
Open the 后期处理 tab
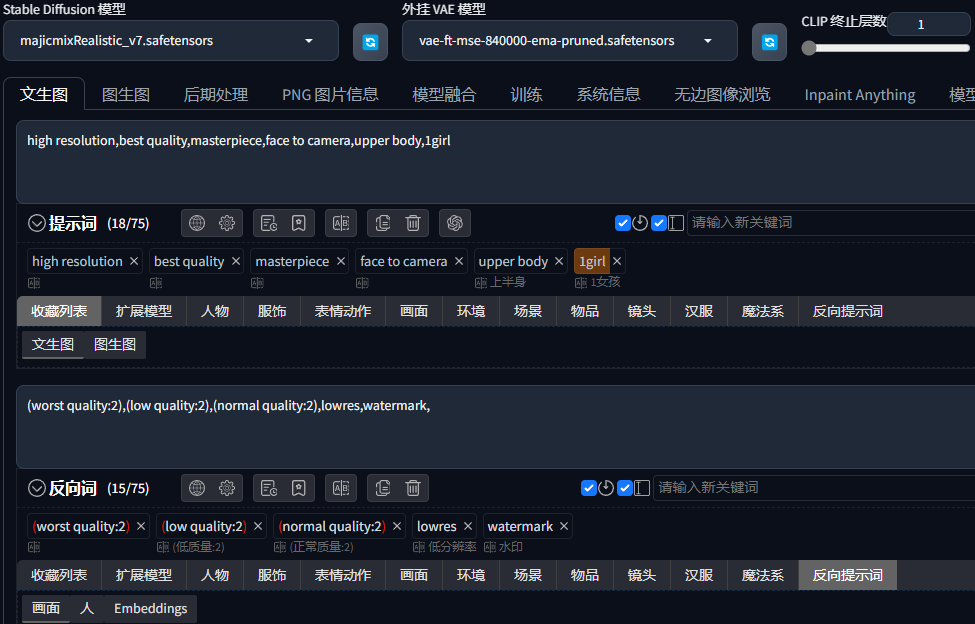[216, 94]
